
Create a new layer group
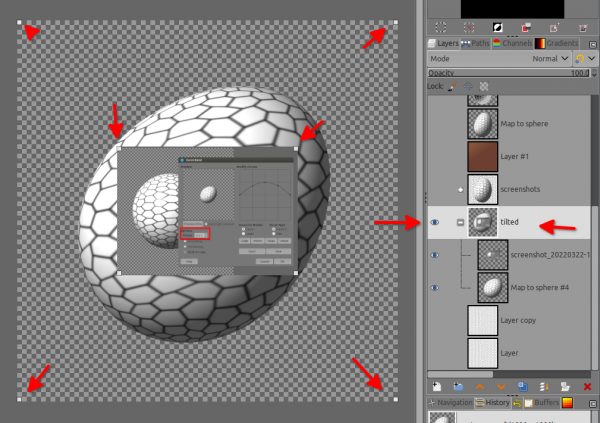point(458,387)
